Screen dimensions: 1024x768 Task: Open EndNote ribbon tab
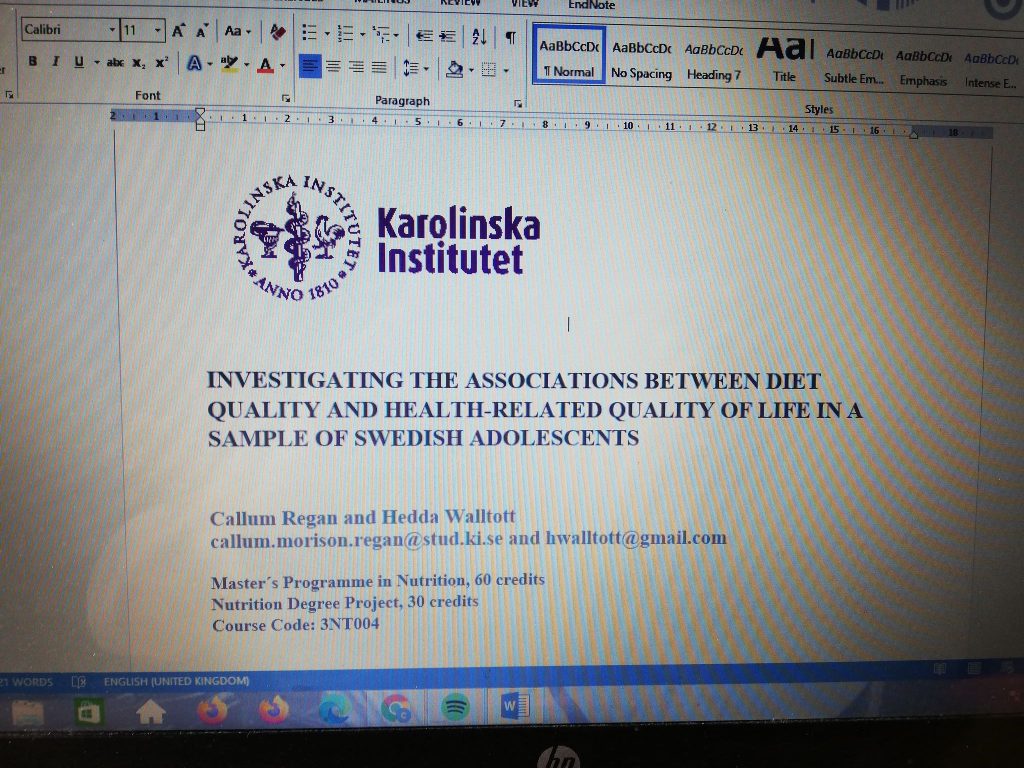(591, 5)
